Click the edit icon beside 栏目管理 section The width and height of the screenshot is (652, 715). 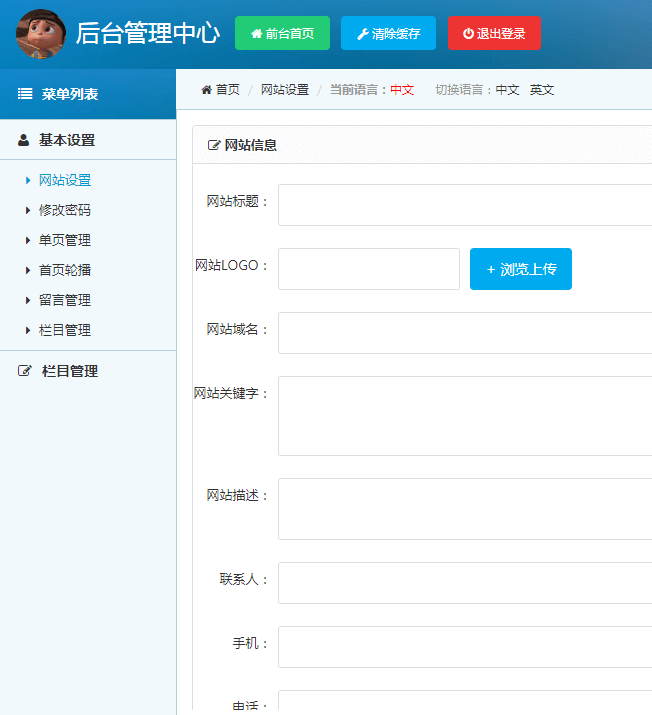point(25,371)
